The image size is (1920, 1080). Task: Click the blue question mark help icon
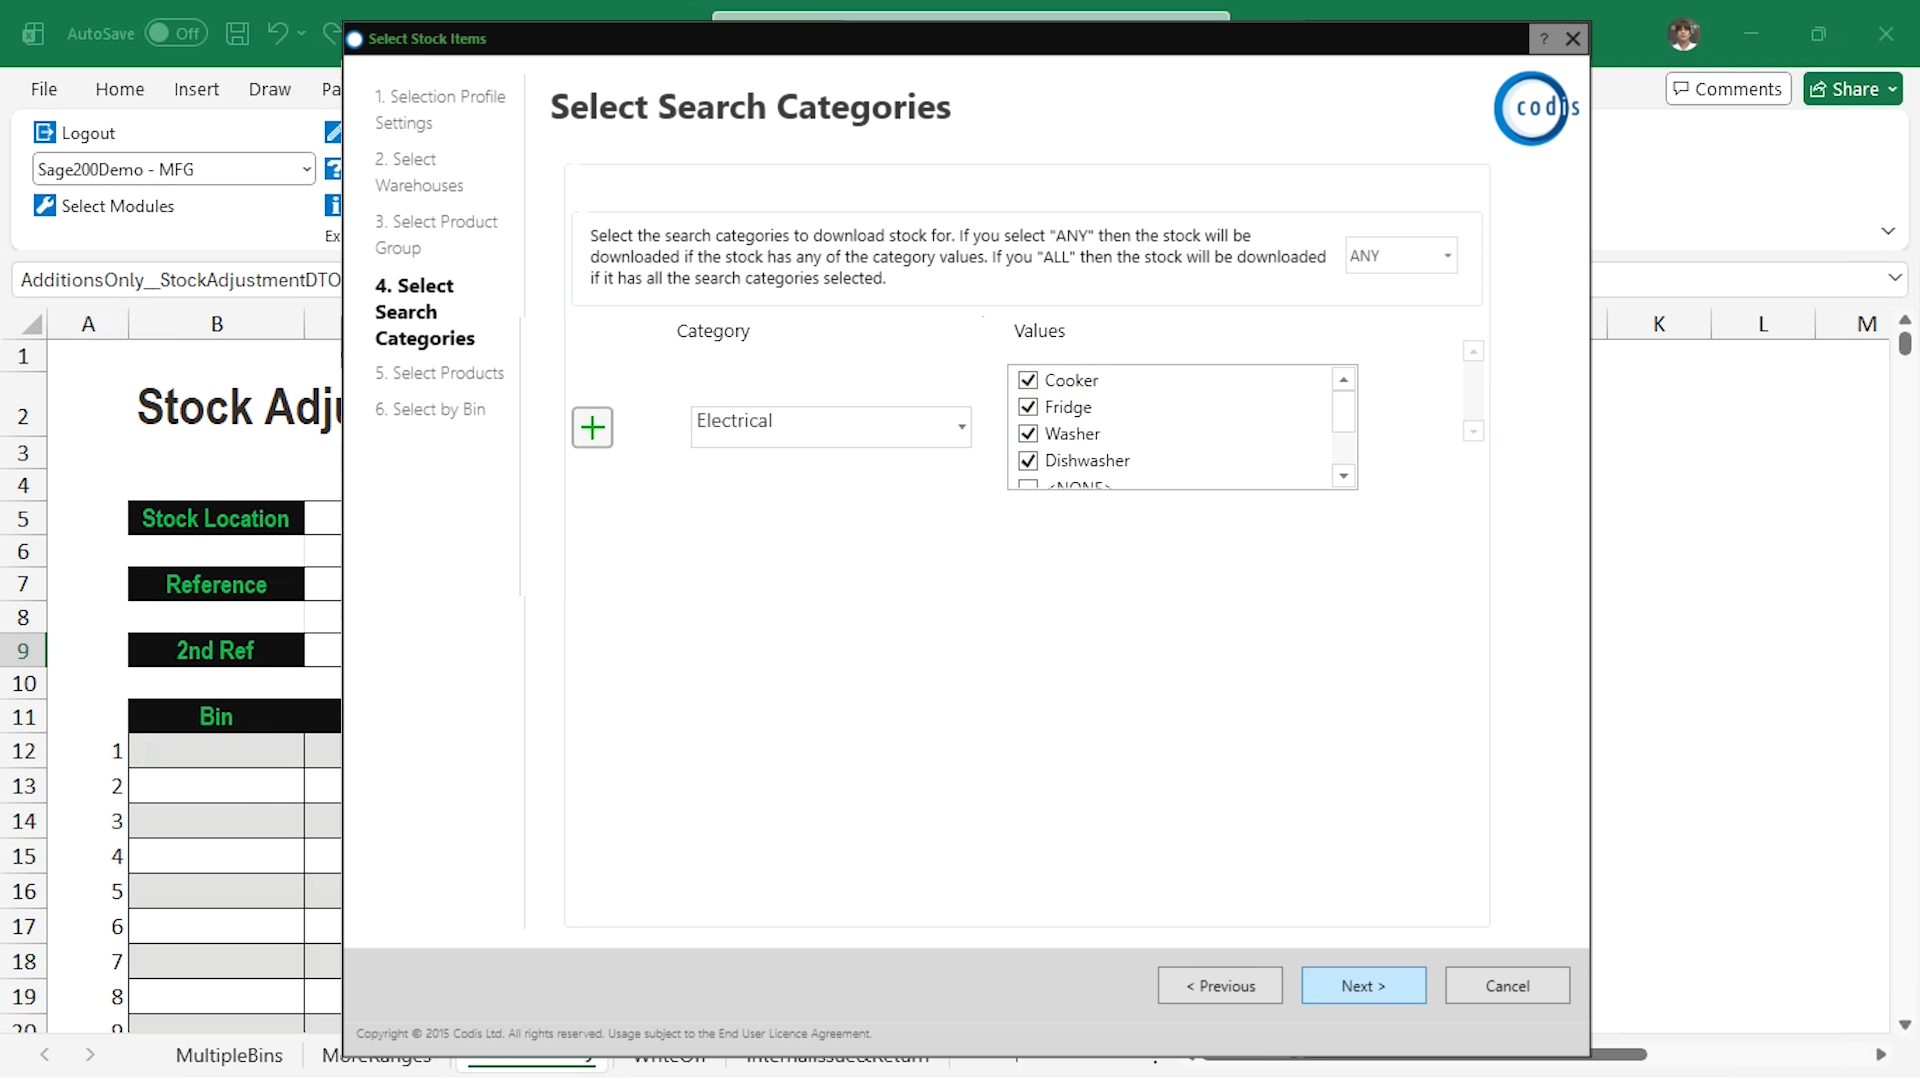[333, 169]
